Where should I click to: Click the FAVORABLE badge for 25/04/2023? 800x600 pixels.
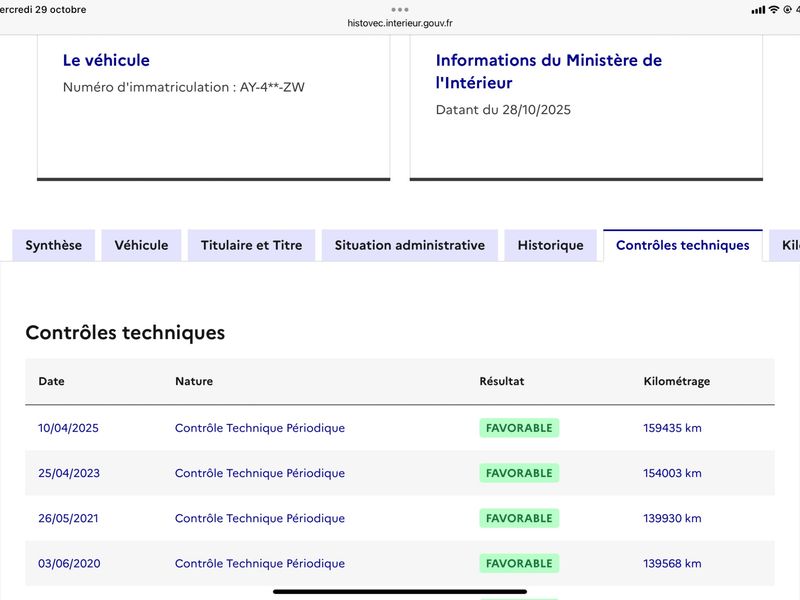click(x=519, y=473)
